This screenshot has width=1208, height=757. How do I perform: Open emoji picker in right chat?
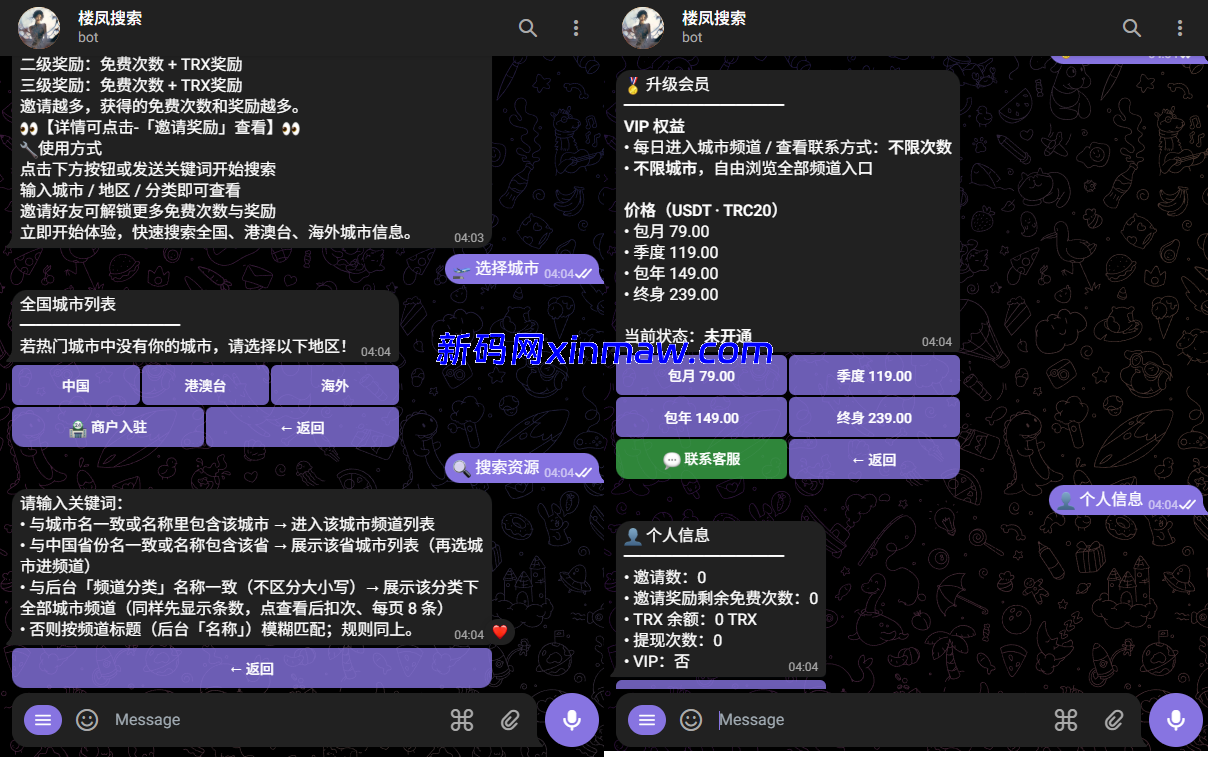point(690,719)
